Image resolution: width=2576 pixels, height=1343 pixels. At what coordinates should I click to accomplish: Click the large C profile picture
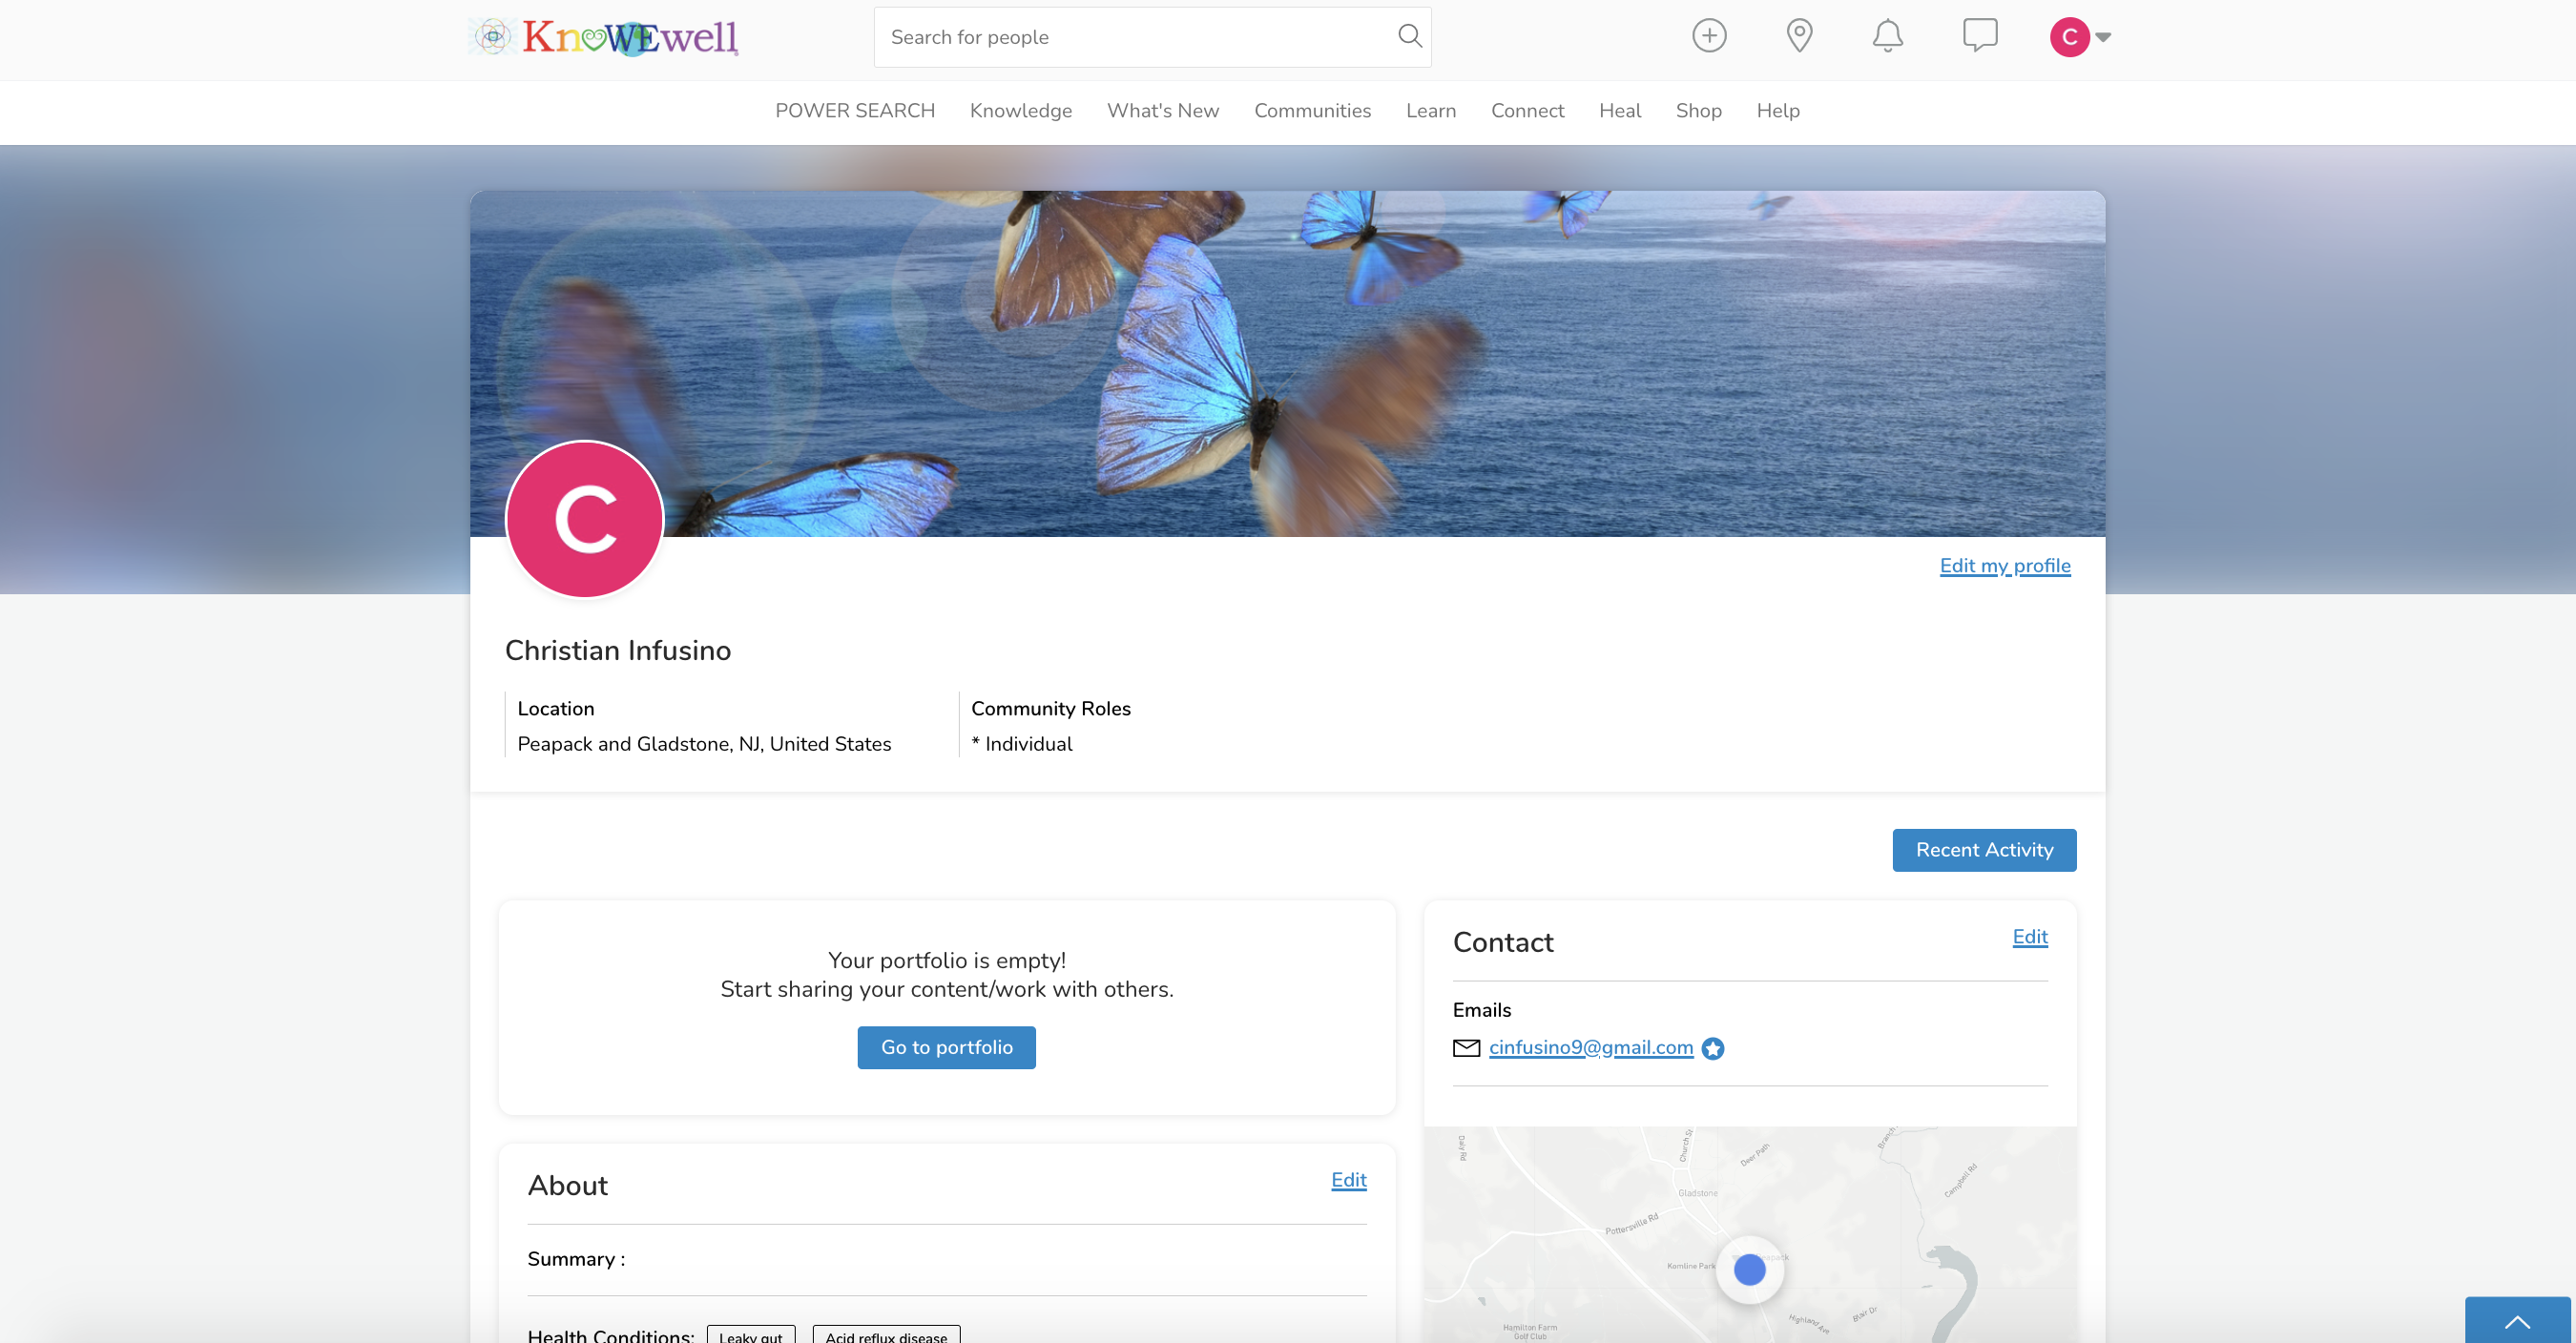click(585, 519)
